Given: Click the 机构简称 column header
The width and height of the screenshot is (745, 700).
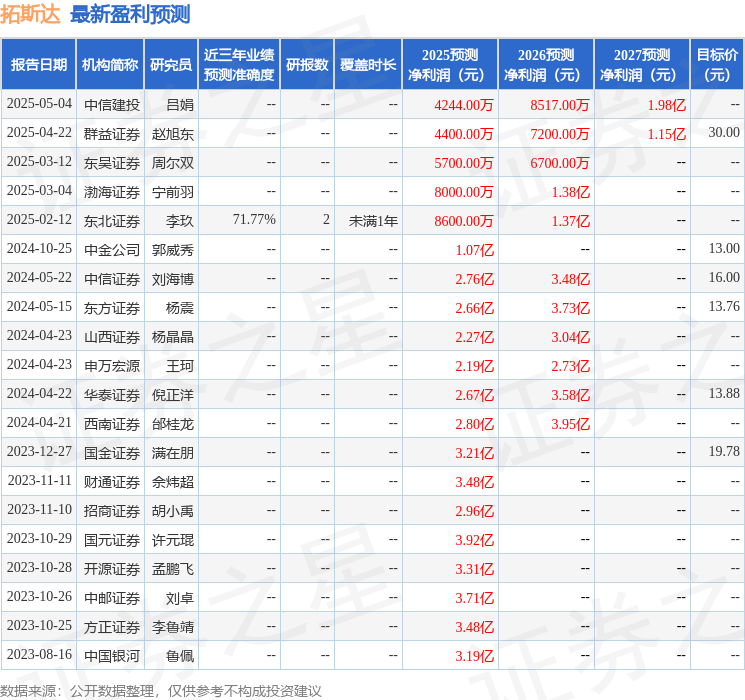Looking at the screenshot, I should [110, 65].
